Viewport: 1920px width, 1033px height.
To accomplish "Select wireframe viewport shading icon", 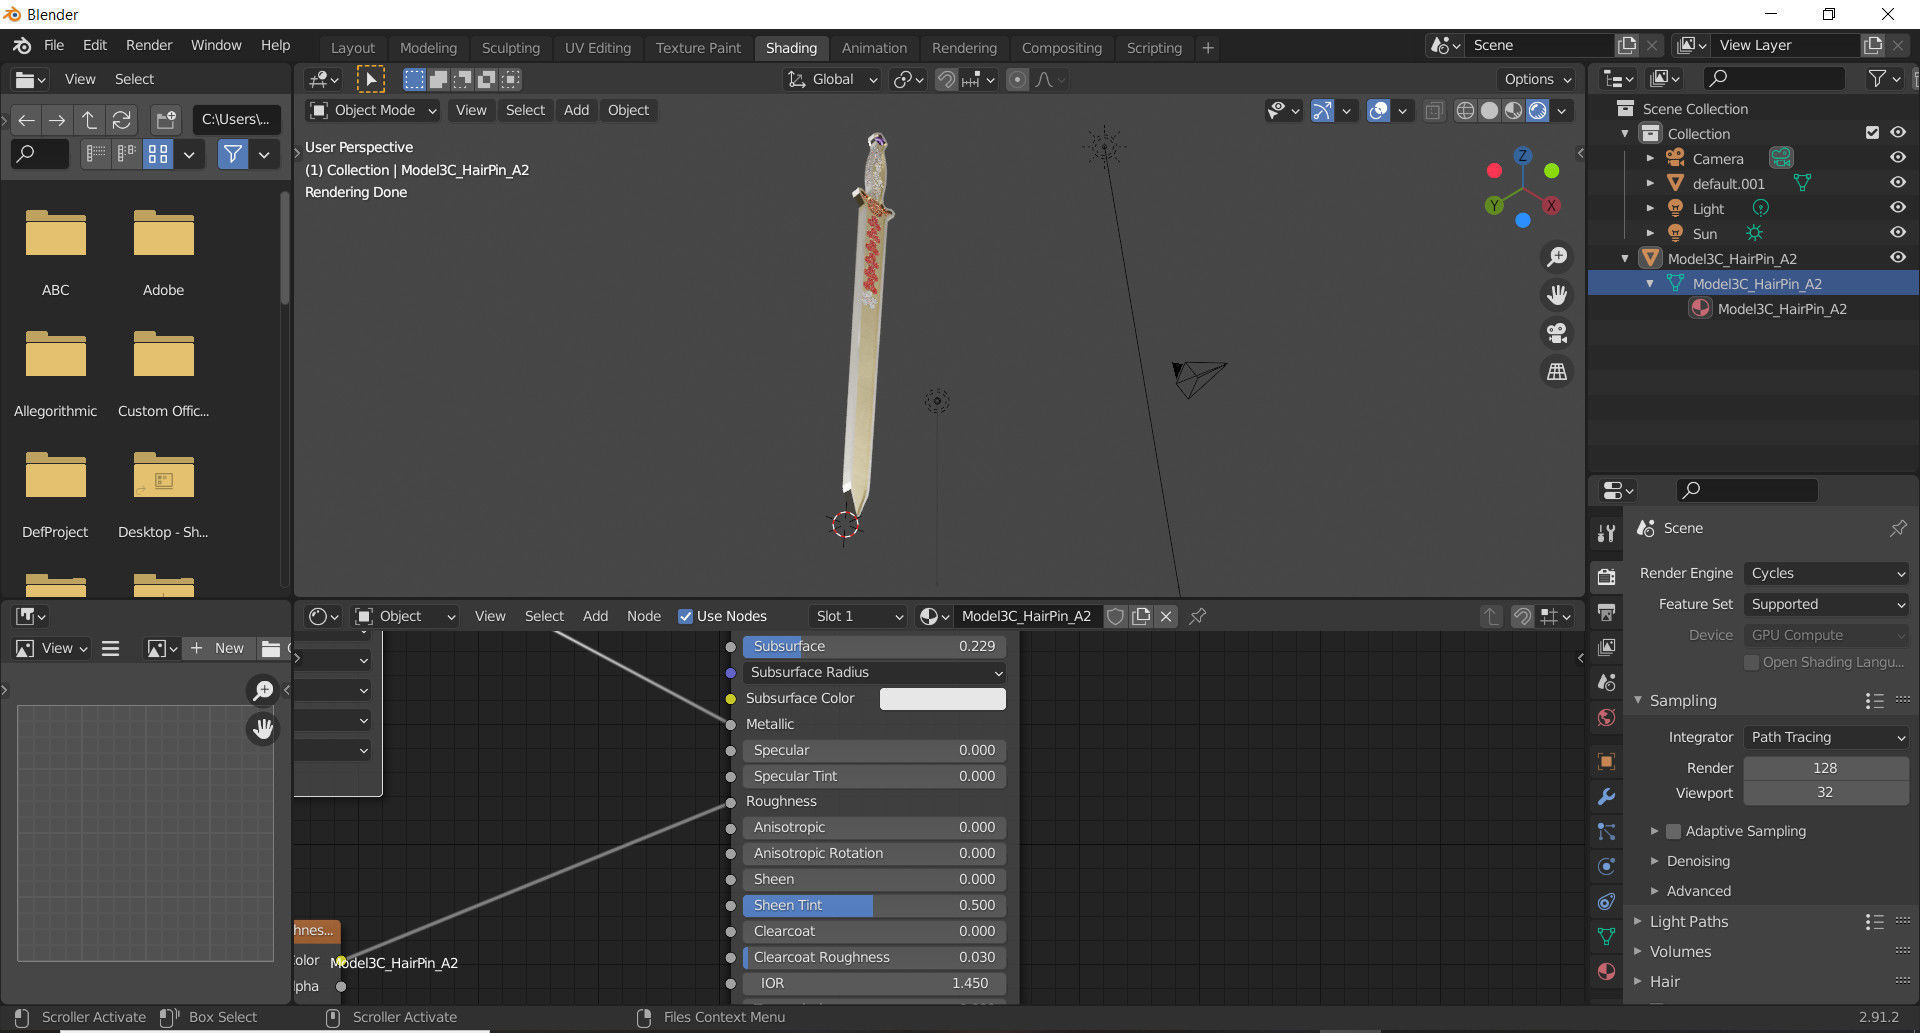I will click(x=1465, y=110).
